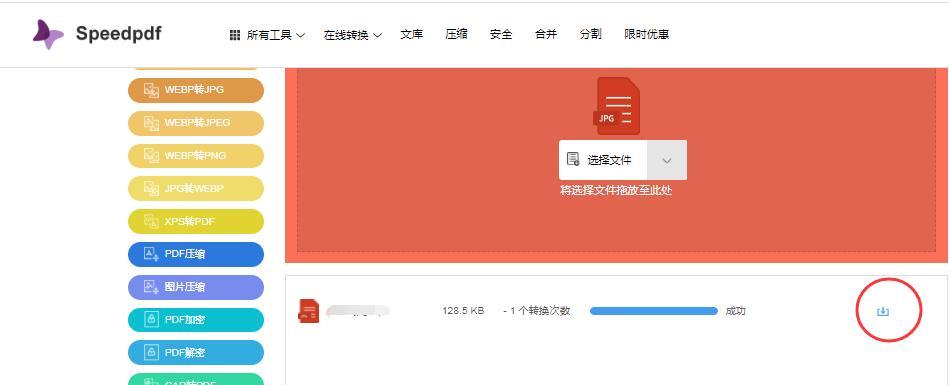Click the WEBP转JPG image icon

151,90
